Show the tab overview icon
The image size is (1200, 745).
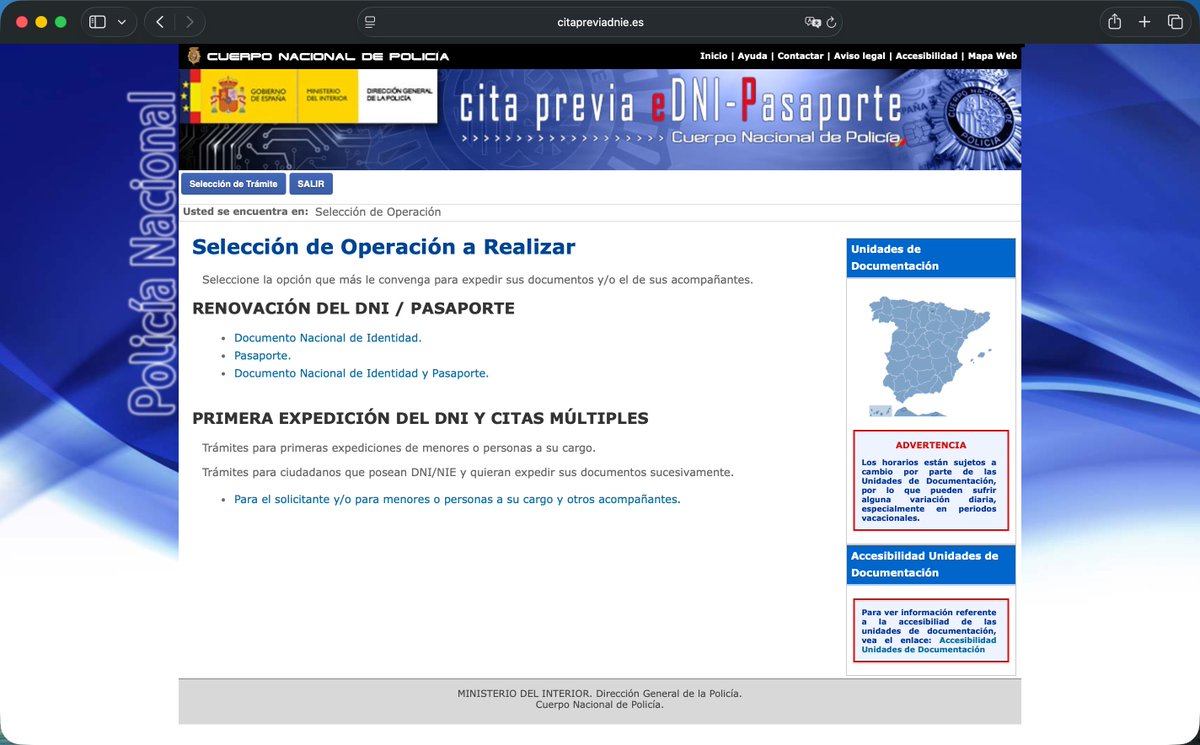pos(1175,22)
